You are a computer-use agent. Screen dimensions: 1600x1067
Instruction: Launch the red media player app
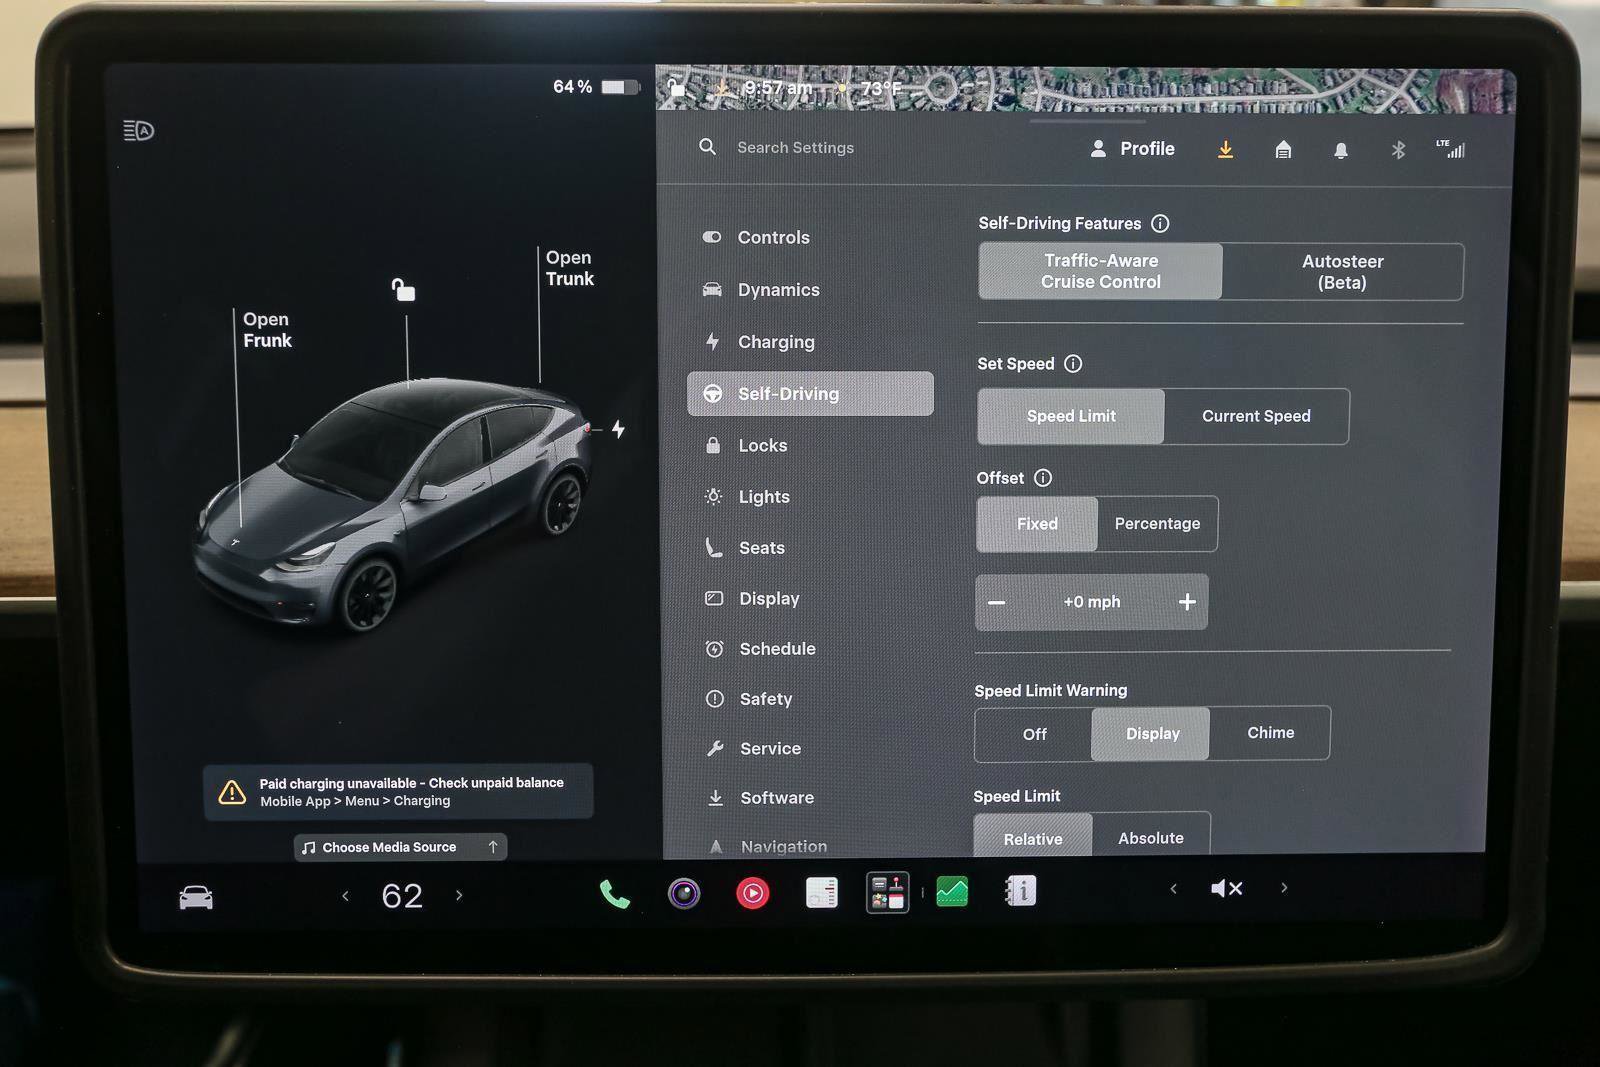coord(753,893)
